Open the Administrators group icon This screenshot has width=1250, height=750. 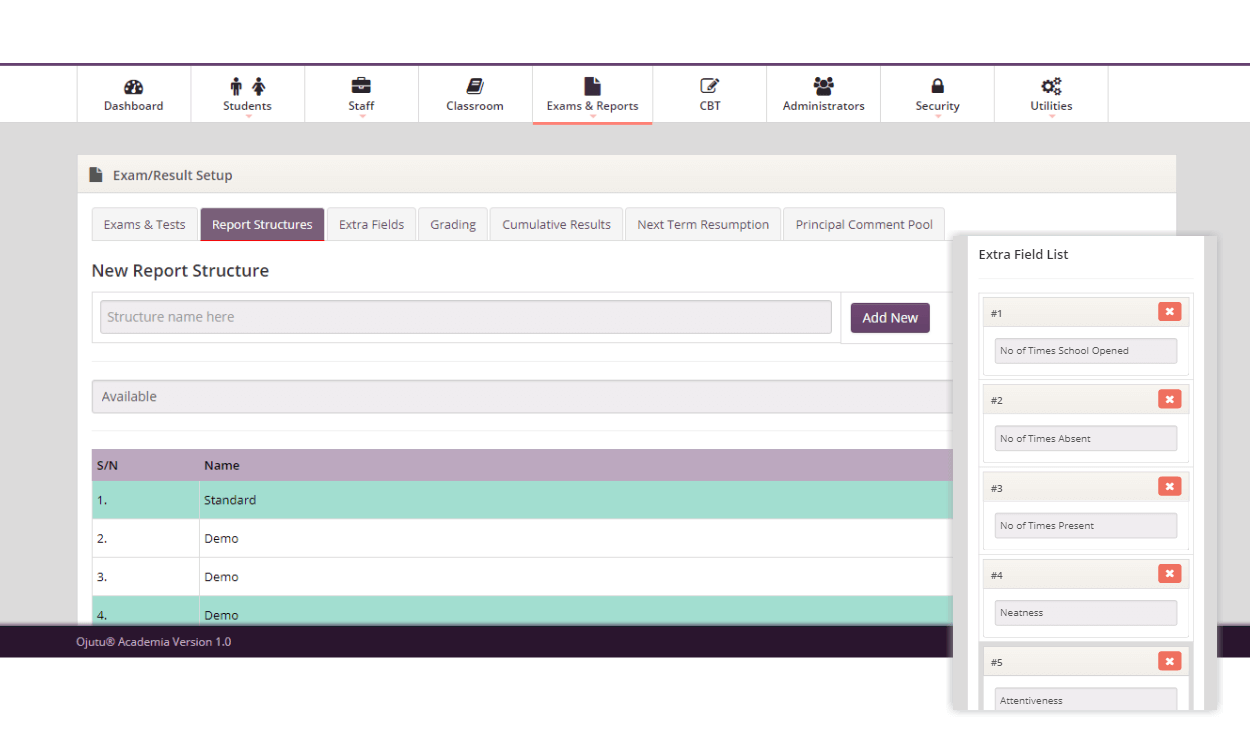point(824,87)
